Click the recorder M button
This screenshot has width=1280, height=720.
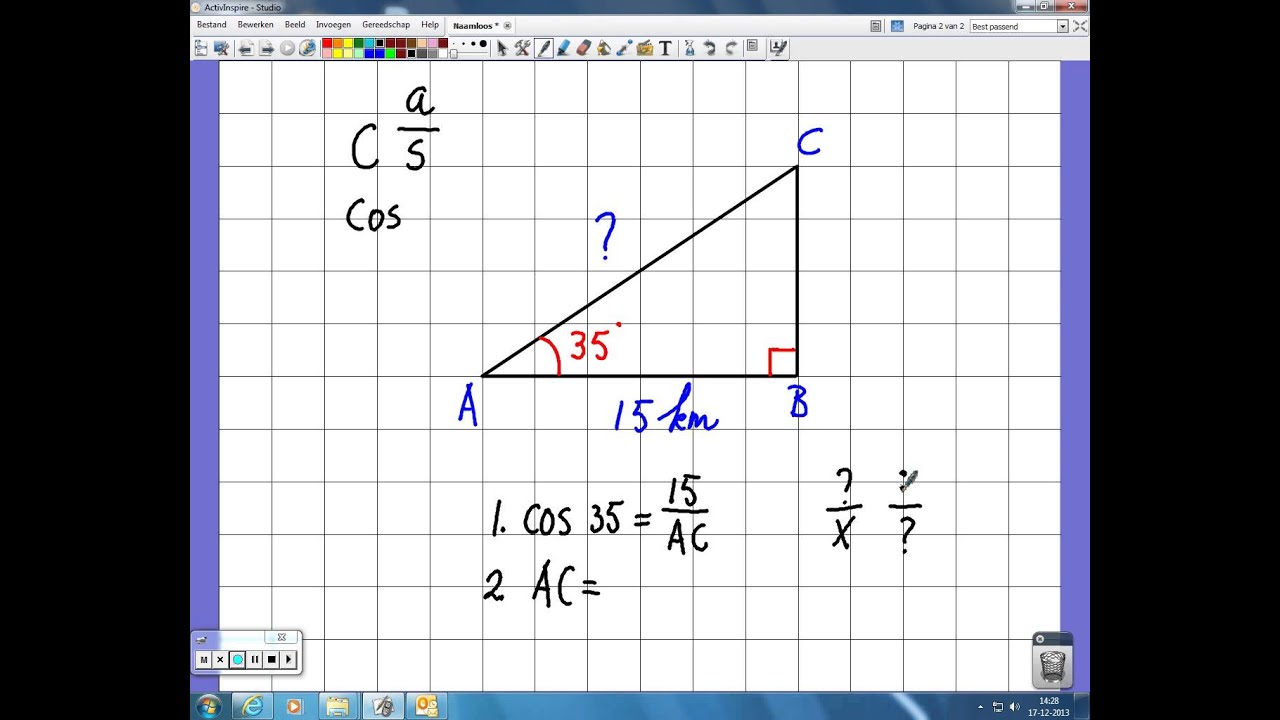204,659
